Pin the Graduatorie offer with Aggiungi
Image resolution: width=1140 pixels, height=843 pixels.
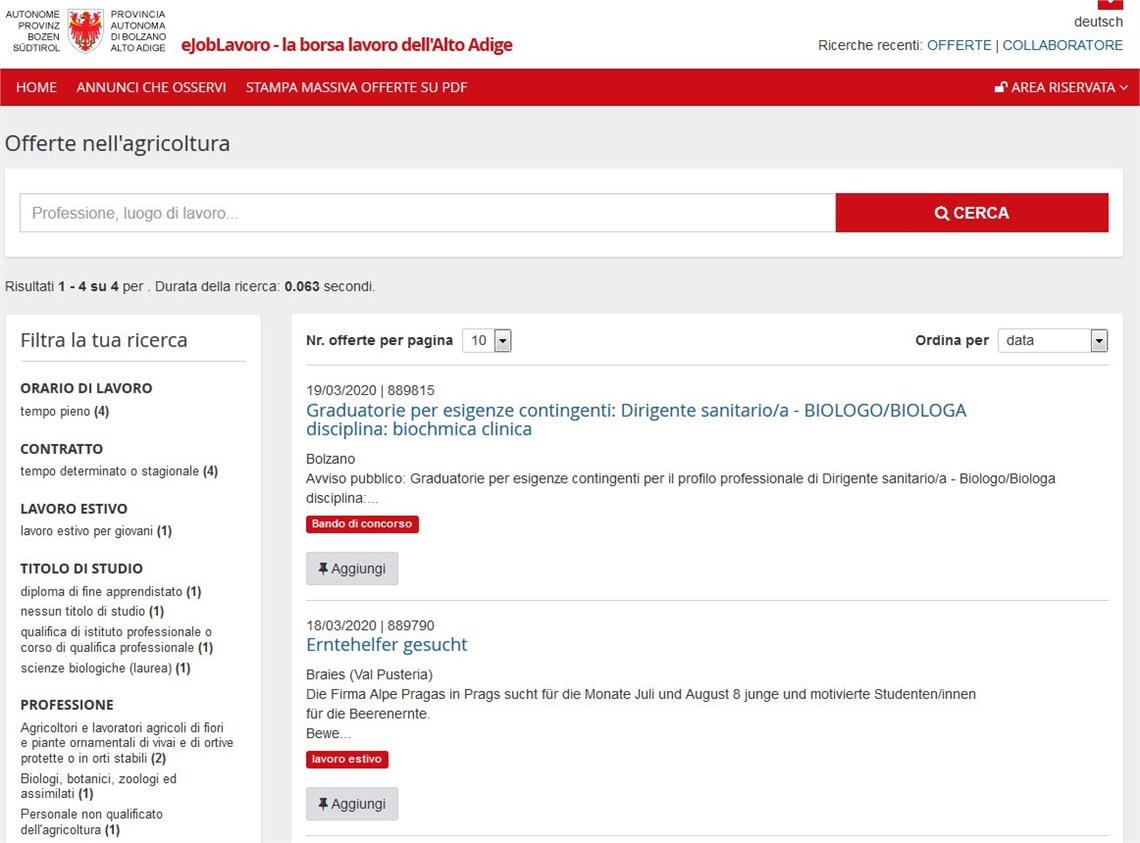pyautogui.click(x=352, y=569)
